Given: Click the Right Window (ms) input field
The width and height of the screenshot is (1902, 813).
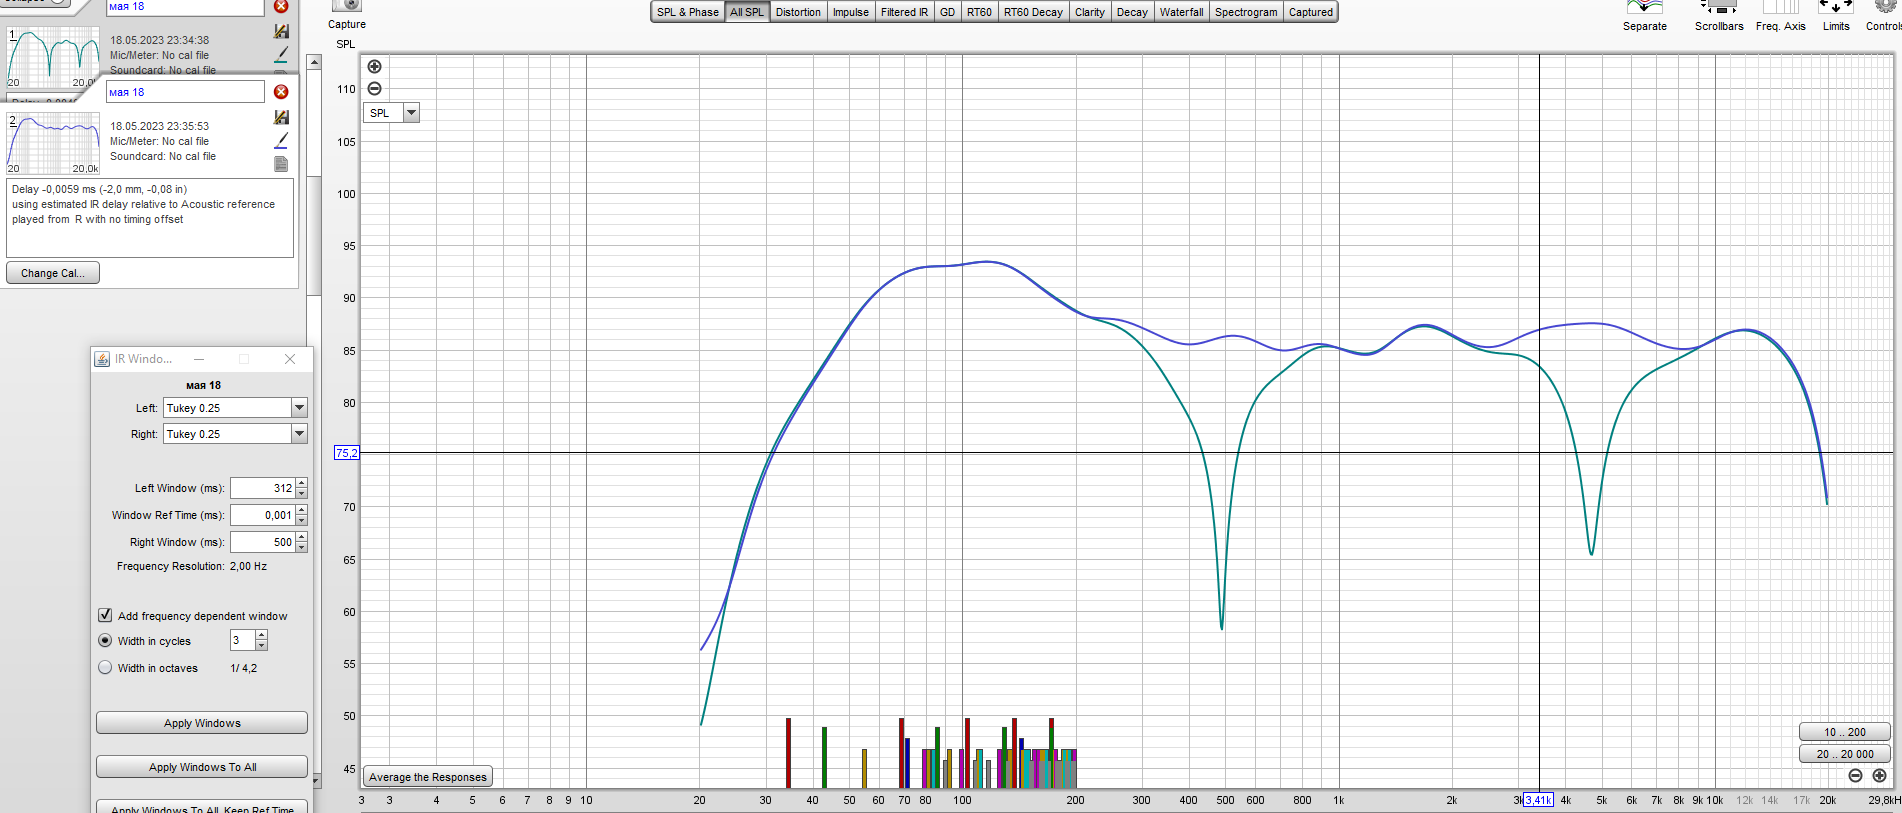Looking at the screenshot, I should pos(263,542).
